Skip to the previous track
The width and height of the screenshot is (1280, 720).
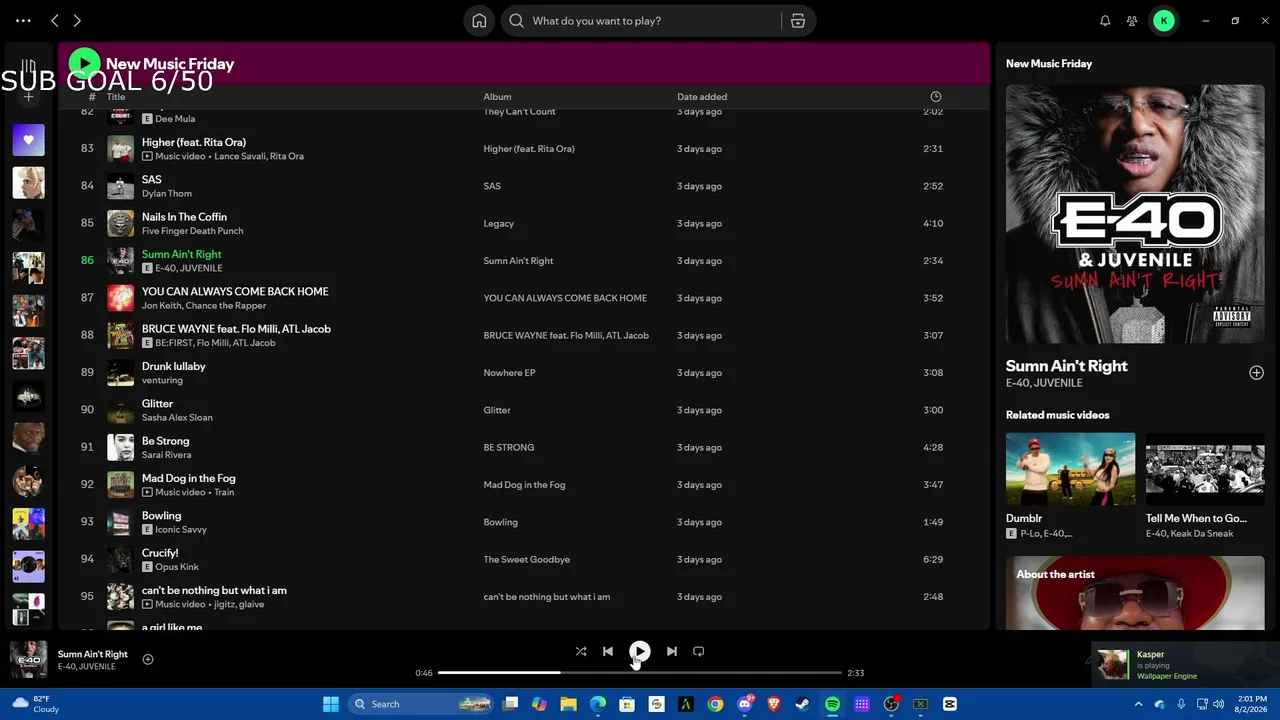click(608, 651)
